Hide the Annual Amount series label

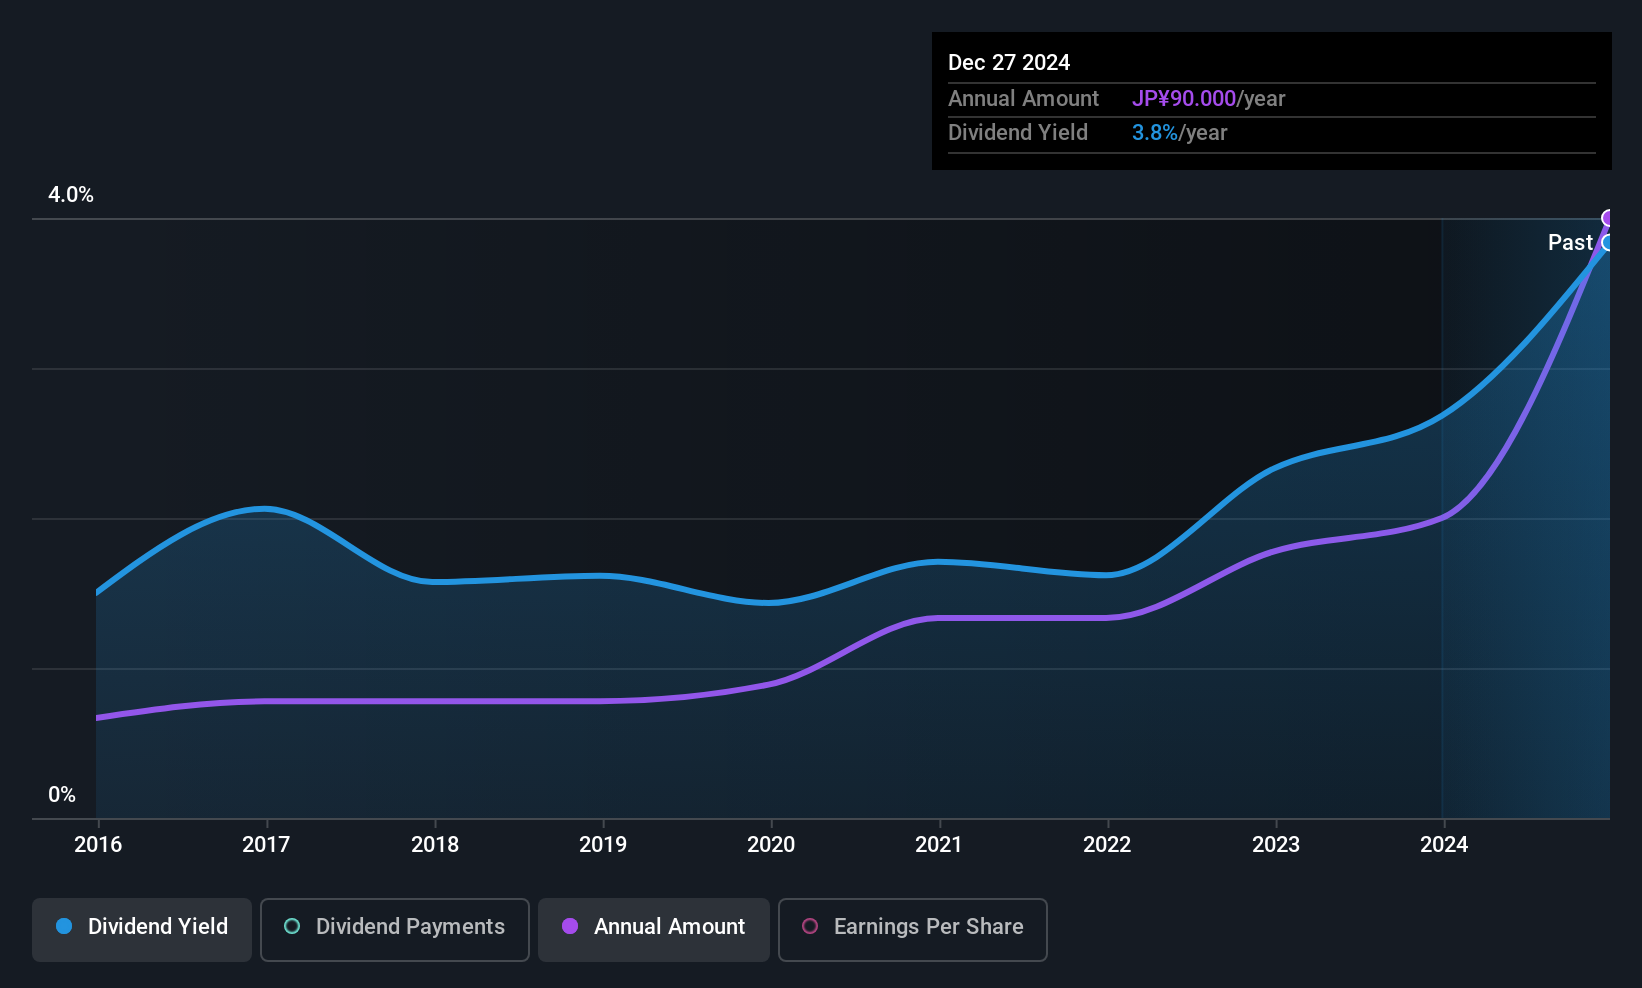[669, 927]
